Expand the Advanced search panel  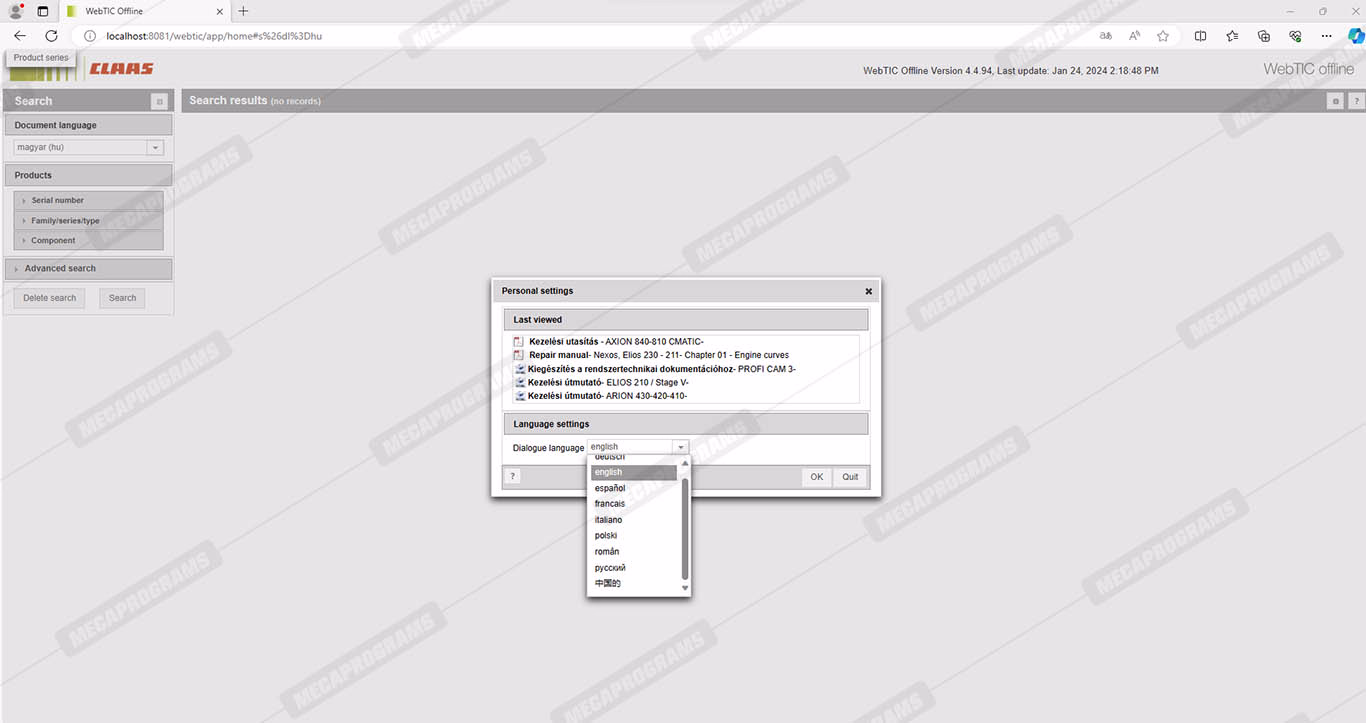[60, 268]
